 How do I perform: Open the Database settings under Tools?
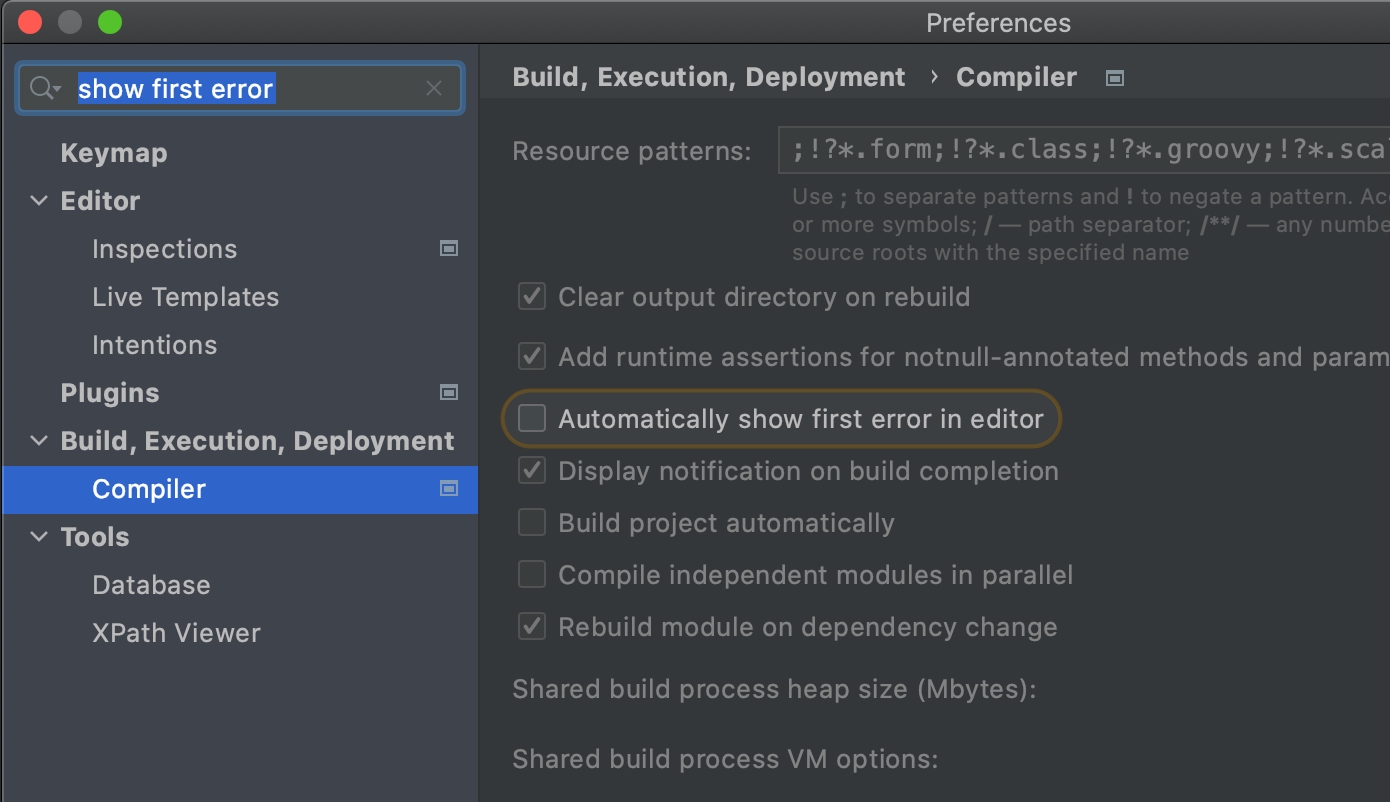pyautogui.click(x=151, y=585)
